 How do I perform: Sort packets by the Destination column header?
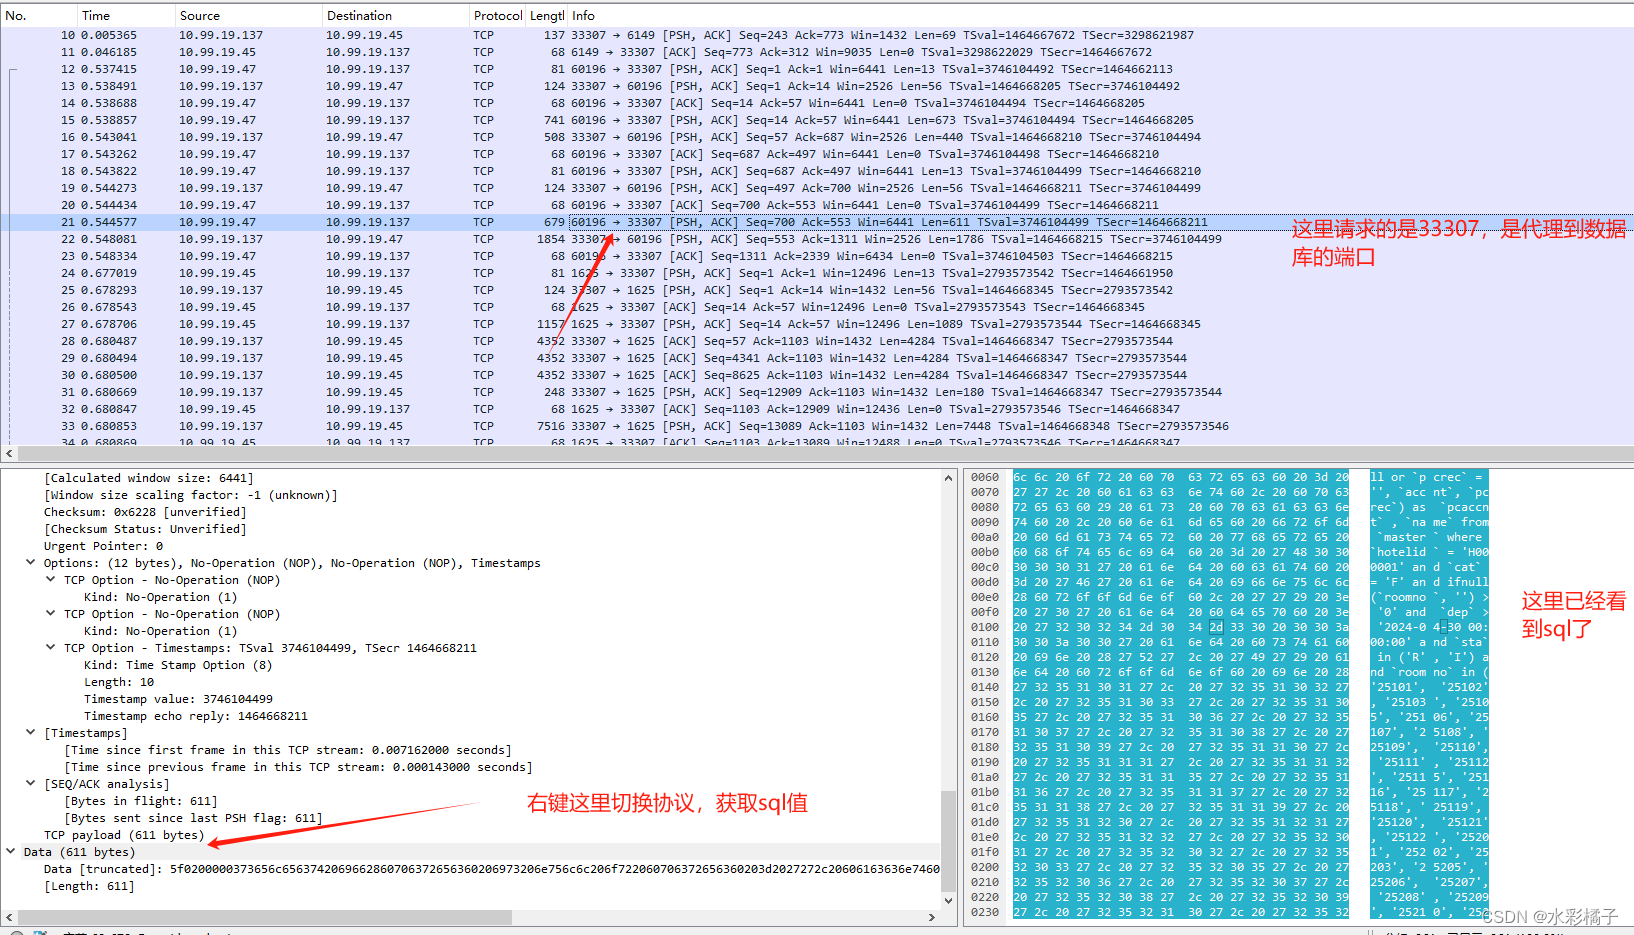[x=395, y=15]
